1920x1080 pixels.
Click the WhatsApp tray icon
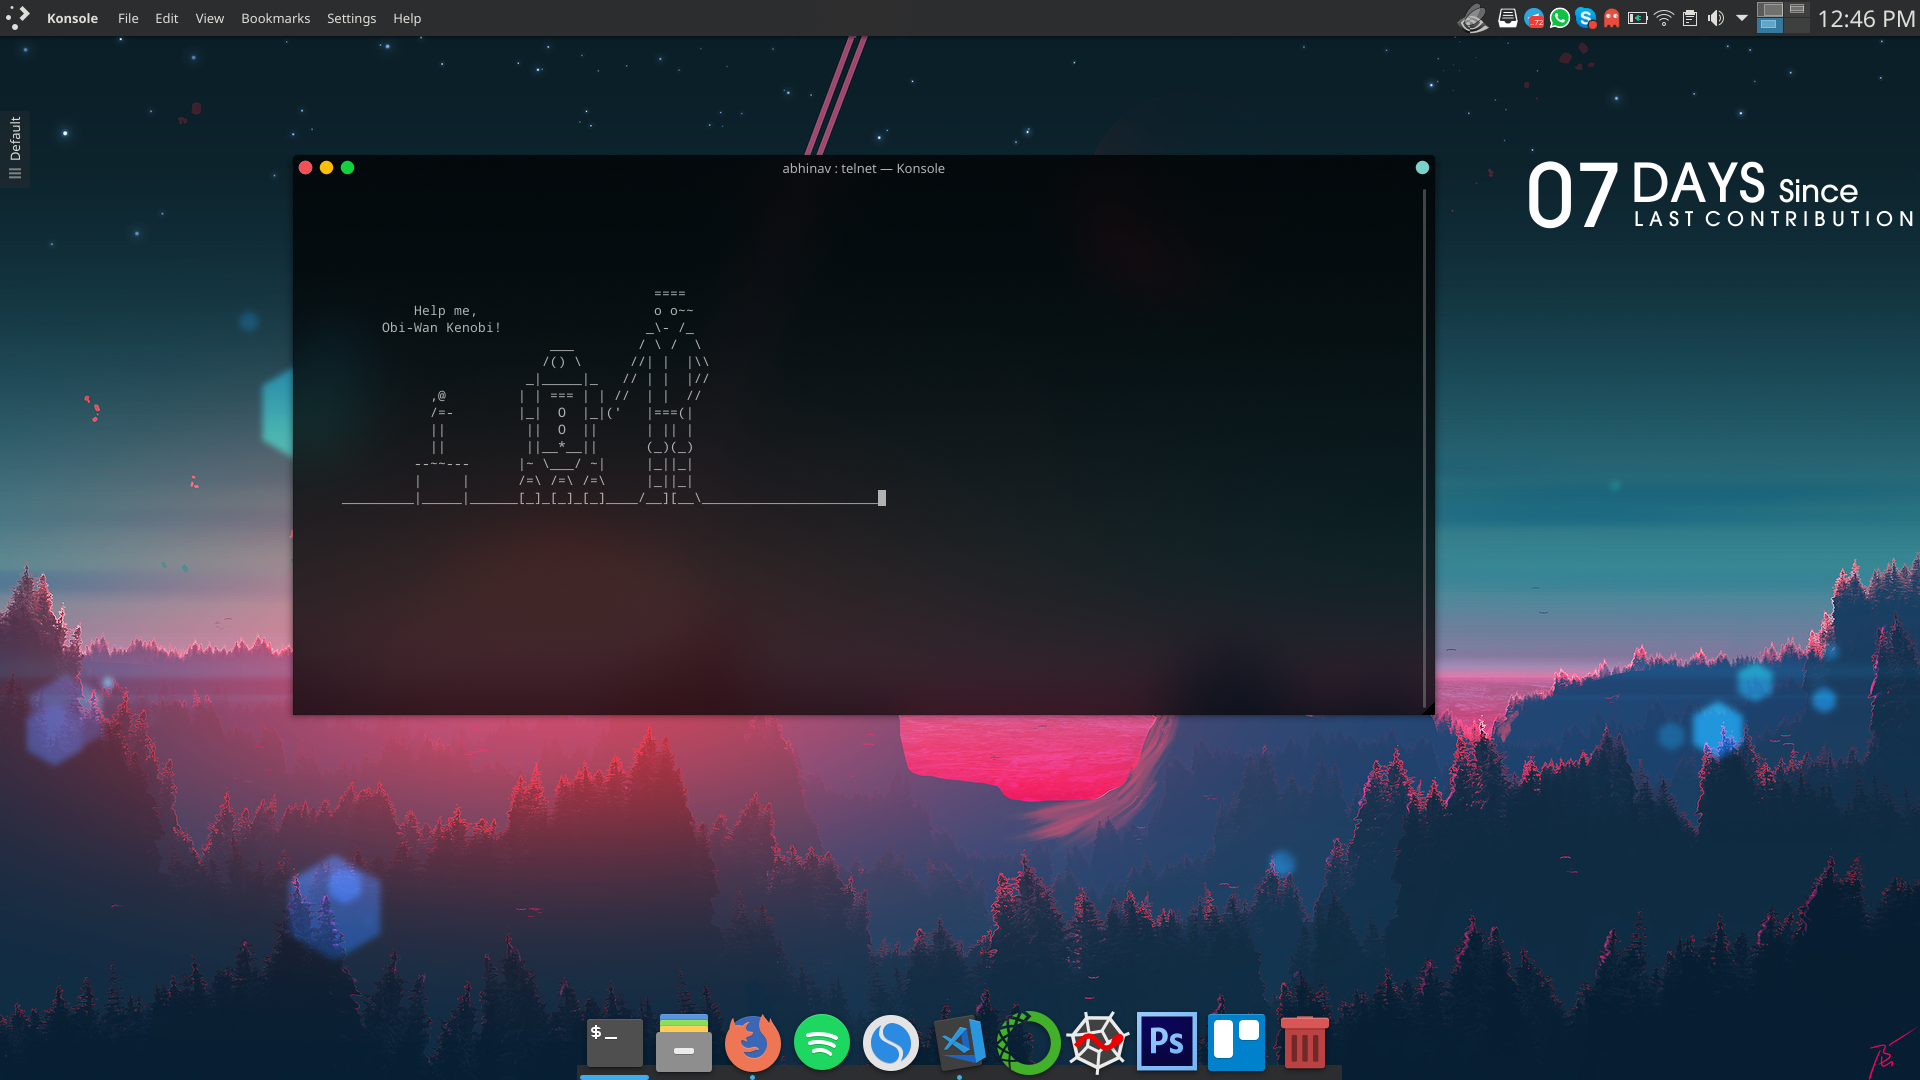tap(1559, 18)
